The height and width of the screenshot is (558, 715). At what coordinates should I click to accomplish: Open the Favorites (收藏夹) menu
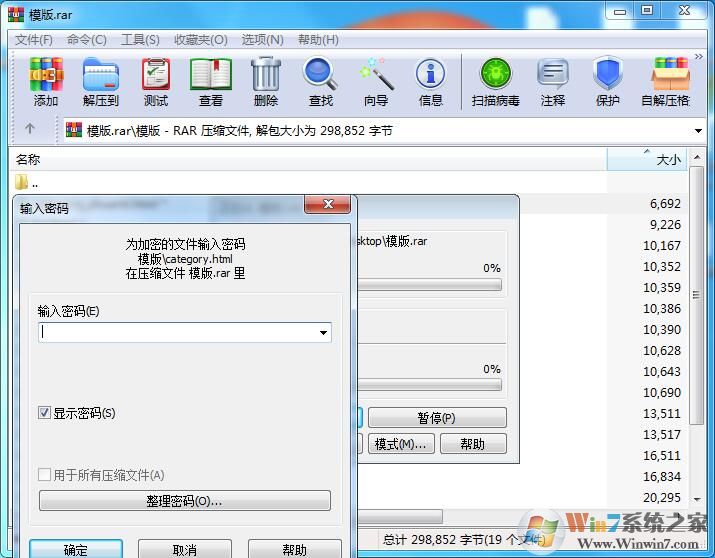point(201,40)
